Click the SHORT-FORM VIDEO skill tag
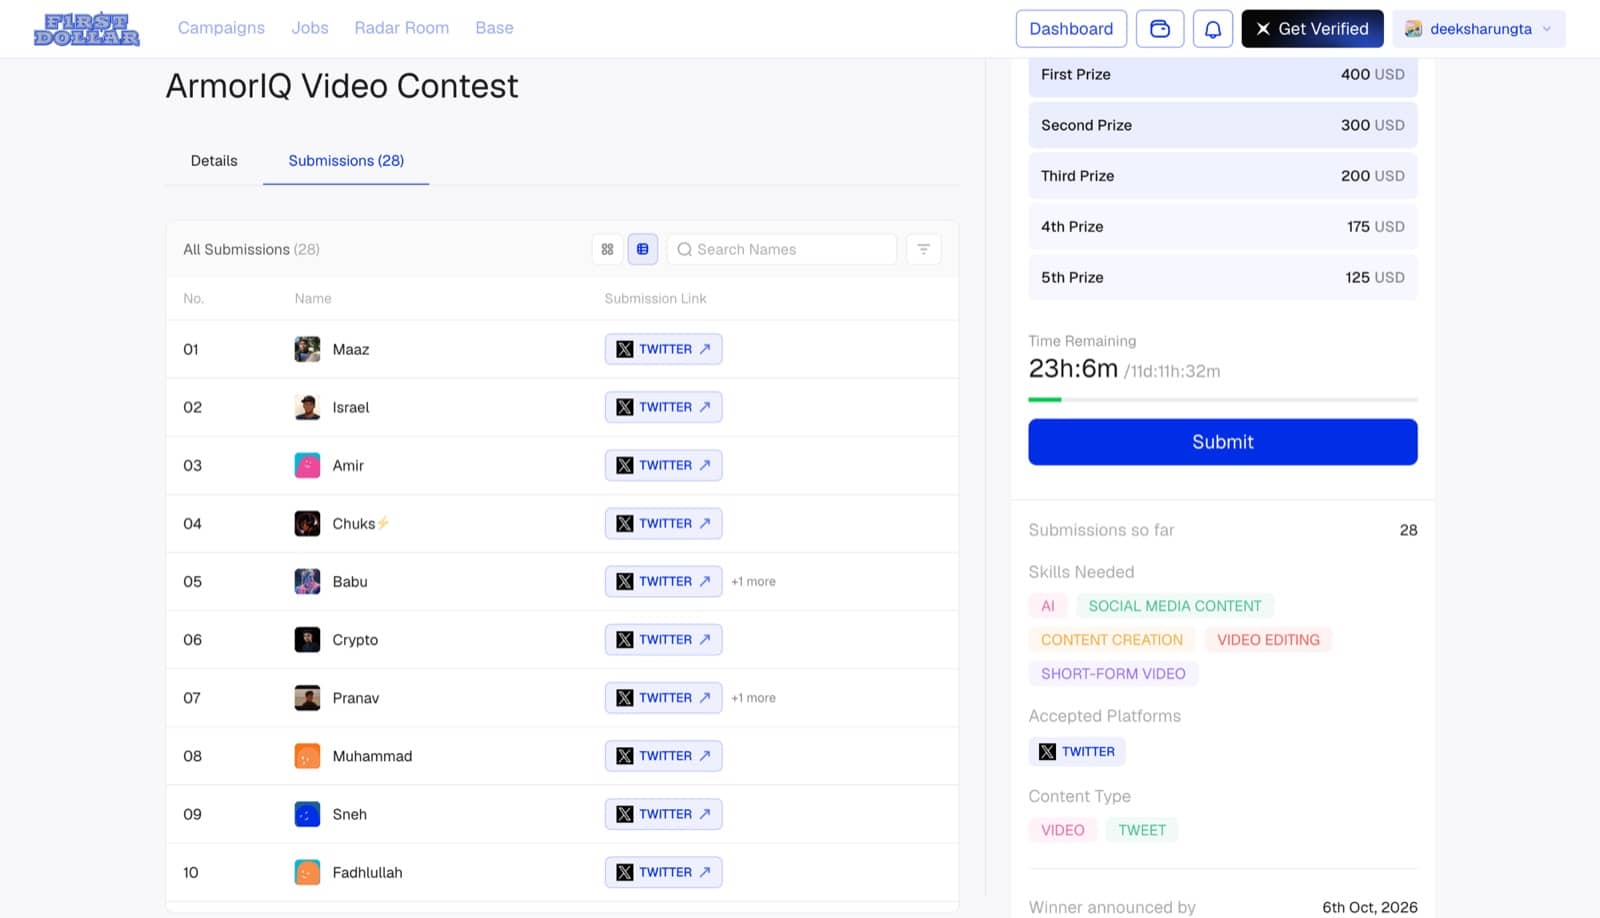This screenshot has height=918, width=1600. click(1113, 674)
